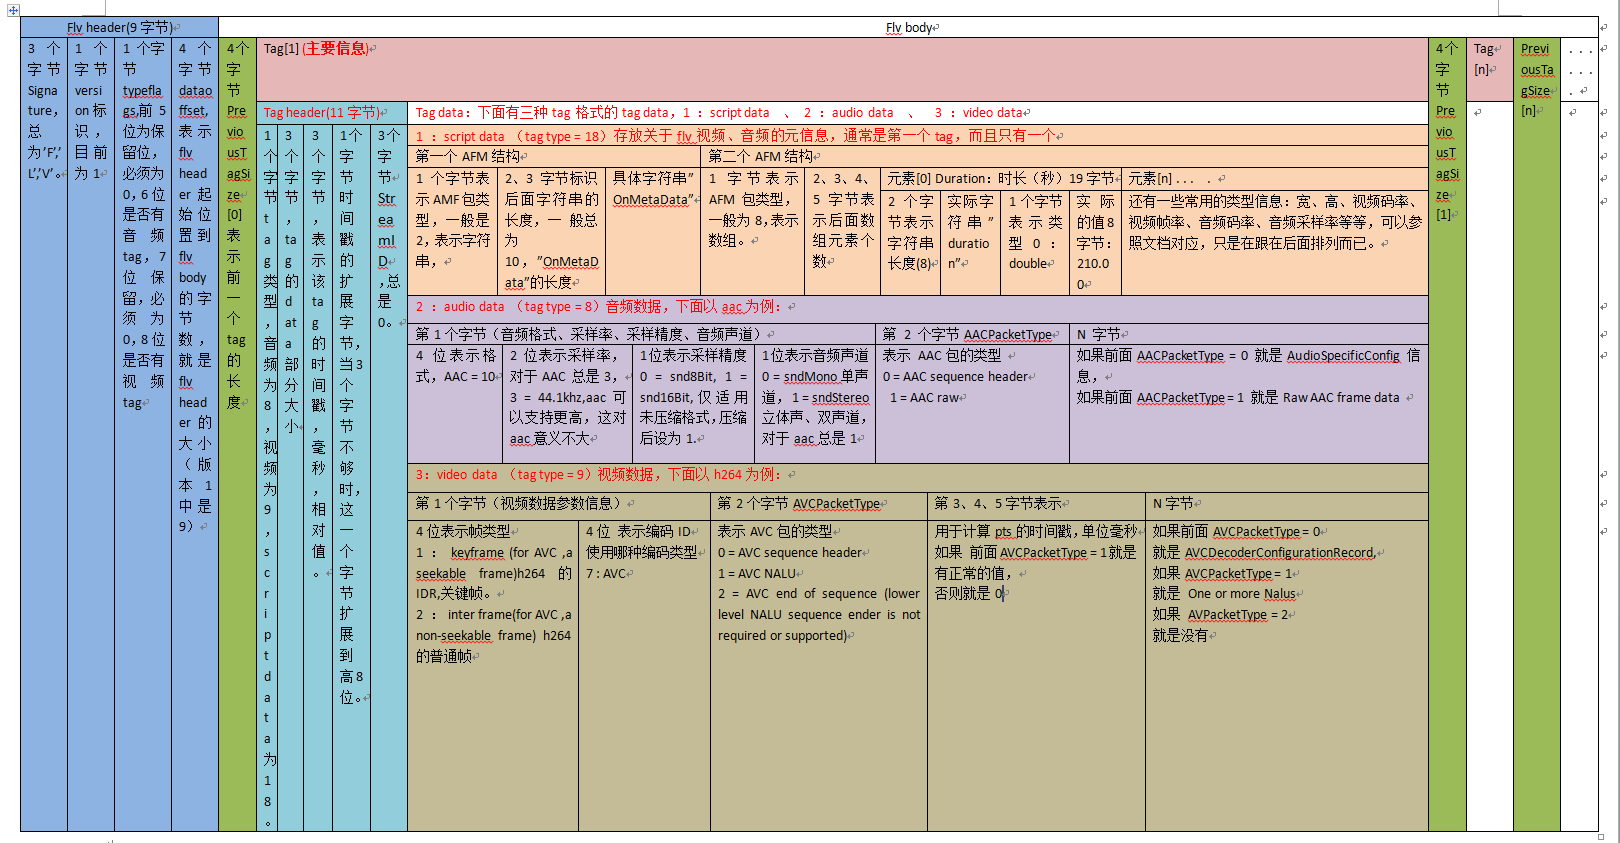The height and width of the screenshot is (843, 1620).
Task: Click the '4 位 表示编码 ID' line
Action: pyautogui.click(x=639, y=532)
